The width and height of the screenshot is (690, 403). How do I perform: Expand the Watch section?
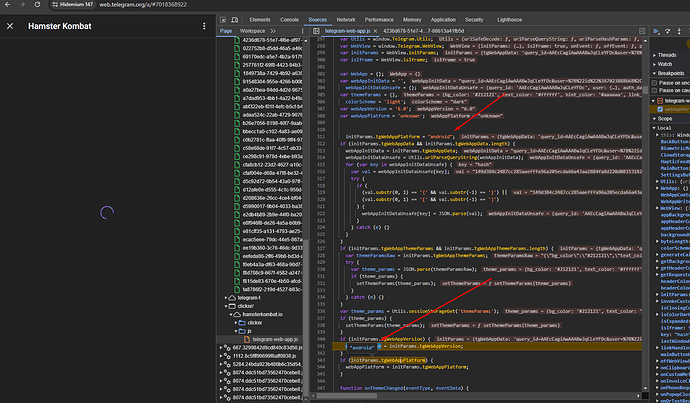(x=654, y=64)
